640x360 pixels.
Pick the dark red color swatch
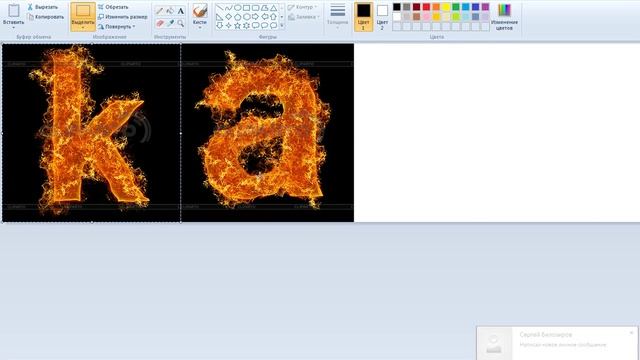[x=416, y=7]
